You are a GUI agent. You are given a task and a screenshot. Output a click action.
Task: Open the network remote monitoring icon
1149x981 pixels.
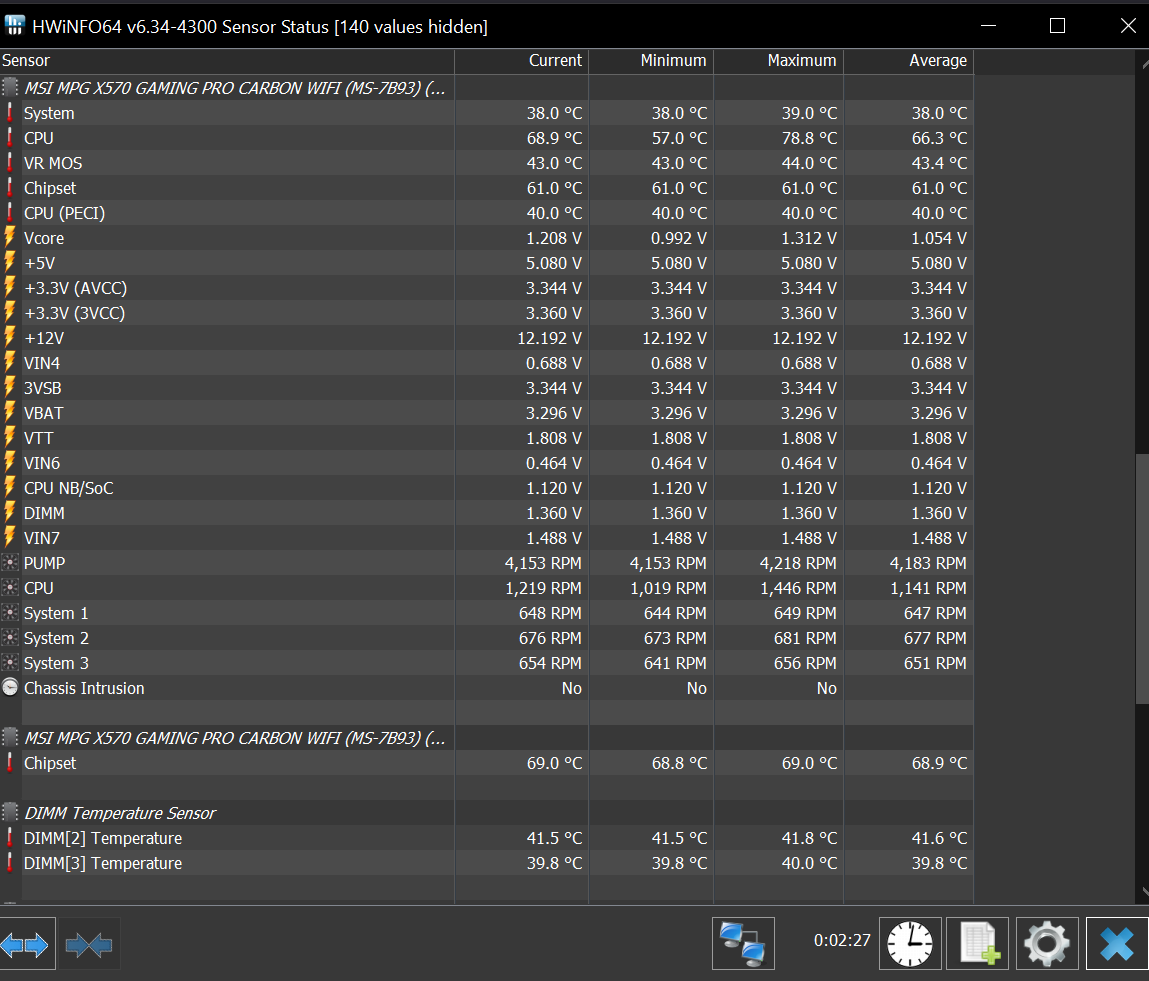point(743,944)
